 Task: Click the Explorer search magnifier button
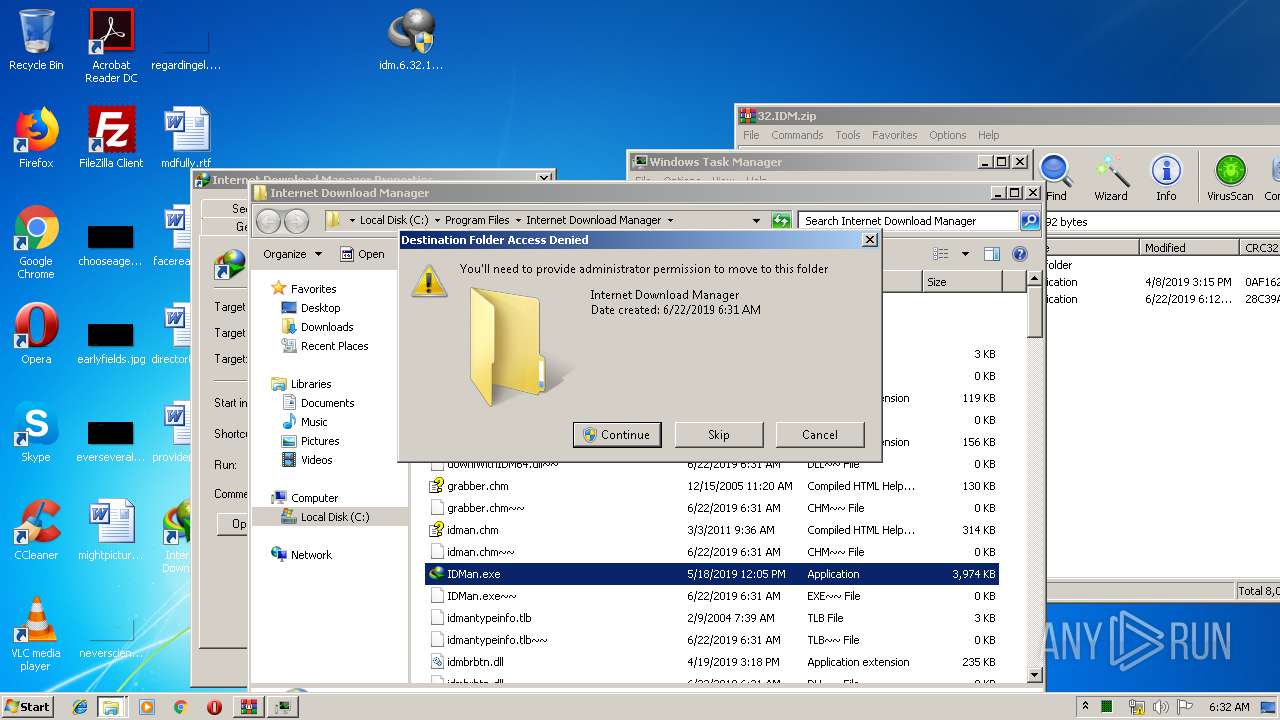coord(1029,221)
